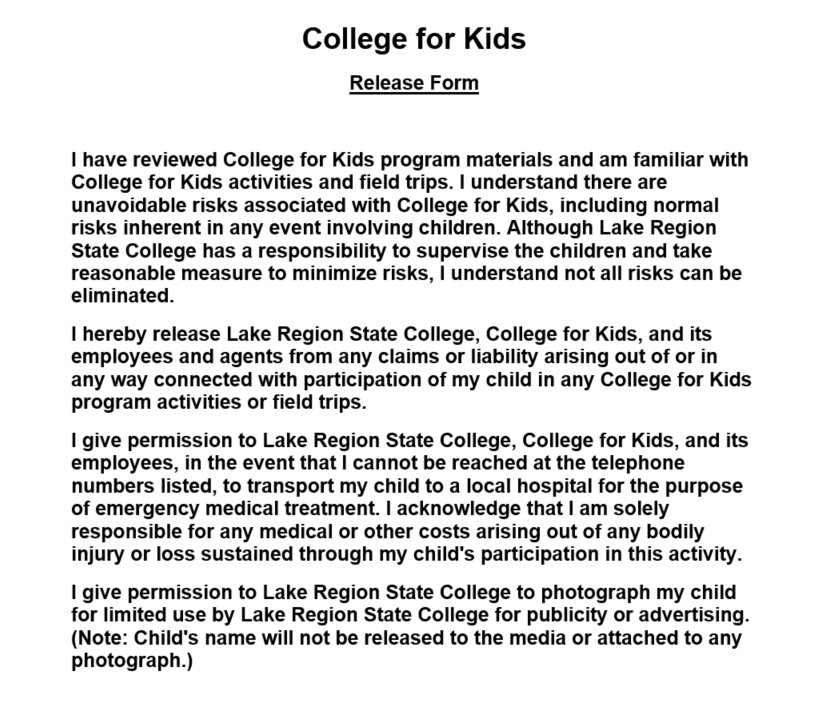Click "publicity or advertising." phrase
This screenshot has height=702, width=833.
638,615
